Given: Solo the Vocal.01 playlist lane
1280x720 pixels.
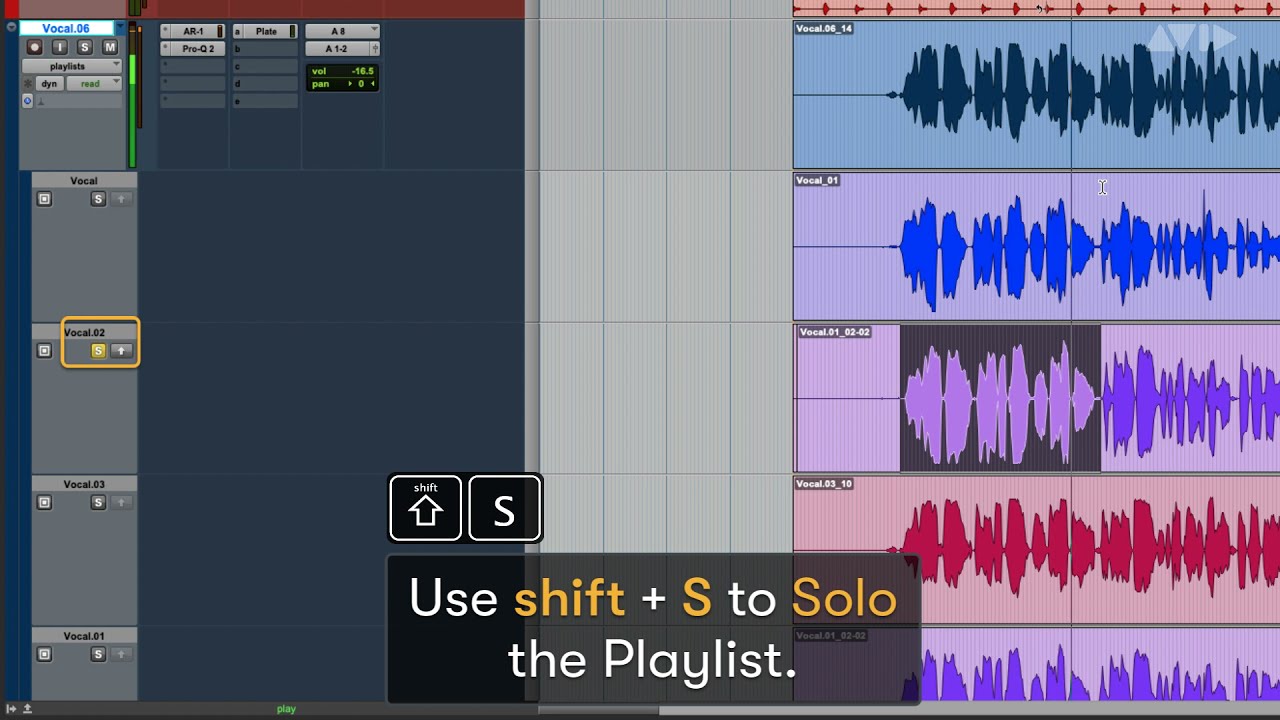Looking at the screenshot, I should pyautogui.click(x=98, y=654).
